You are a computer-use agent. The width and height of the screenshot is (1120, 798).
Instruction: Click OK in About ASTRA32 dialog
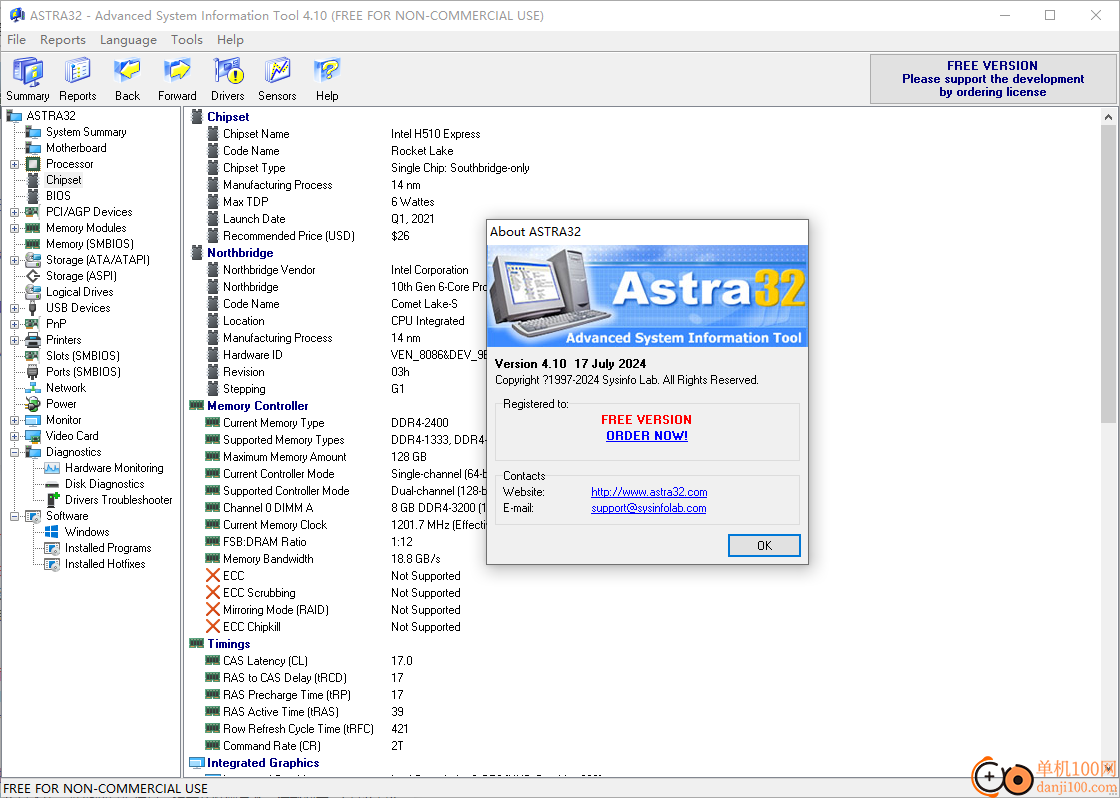click(764, 546)
